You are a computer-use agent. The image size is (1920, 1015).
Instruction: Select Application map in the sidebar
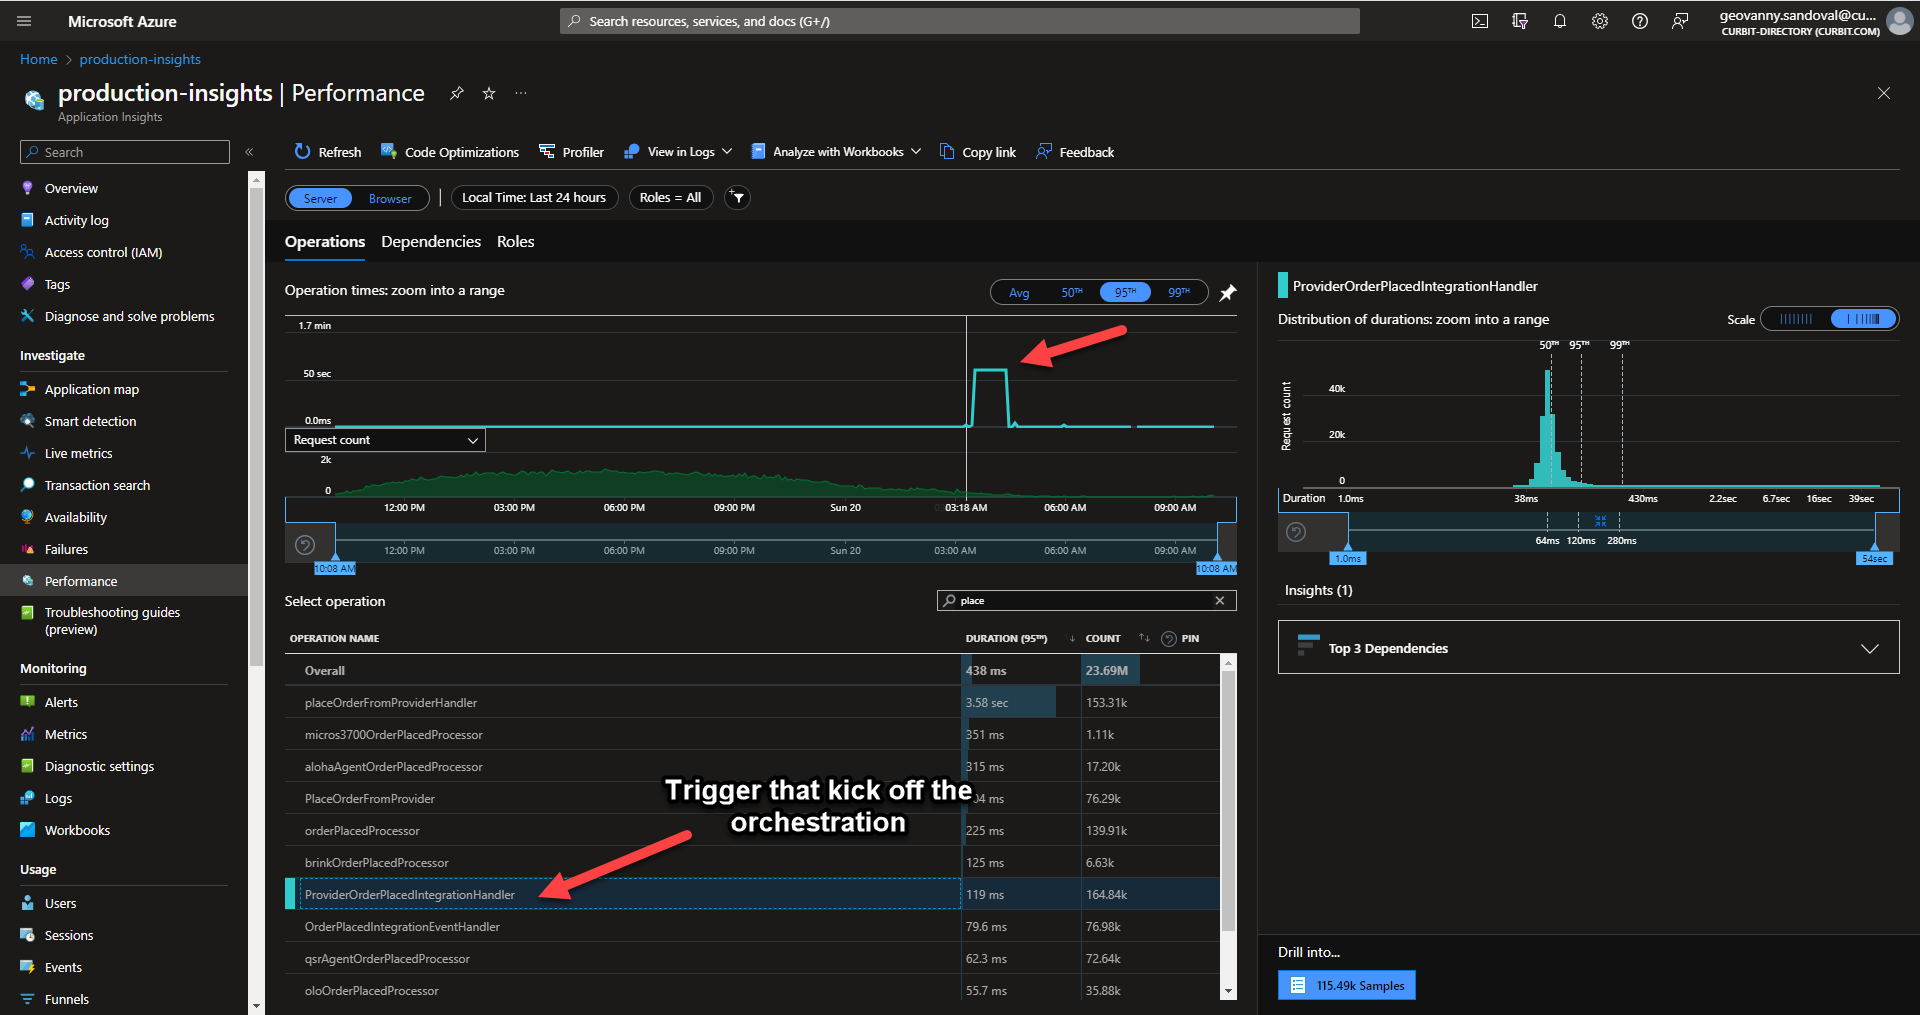90,389
